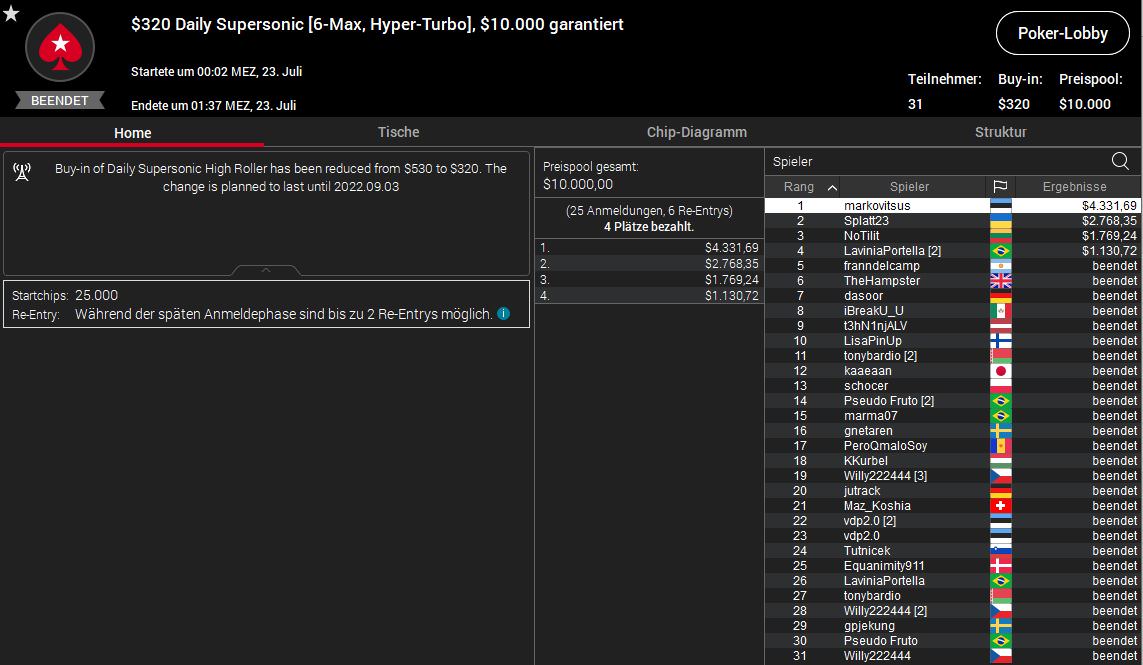1143x665 pixels.
Task: Click the Re-Entry info icon
Action: click(x=503, y=314)
